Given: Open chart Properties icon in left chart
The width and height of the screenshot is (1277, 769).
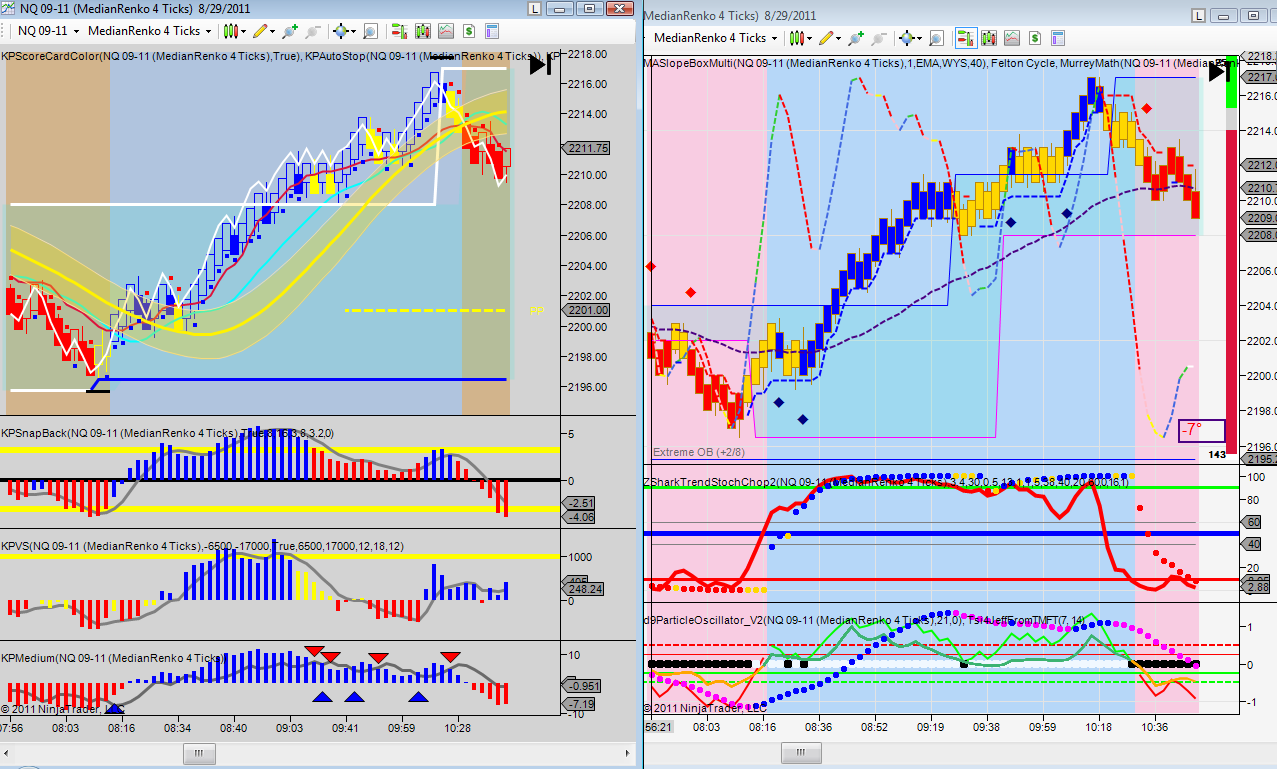Looking at the screenshot, I should 491,31.
